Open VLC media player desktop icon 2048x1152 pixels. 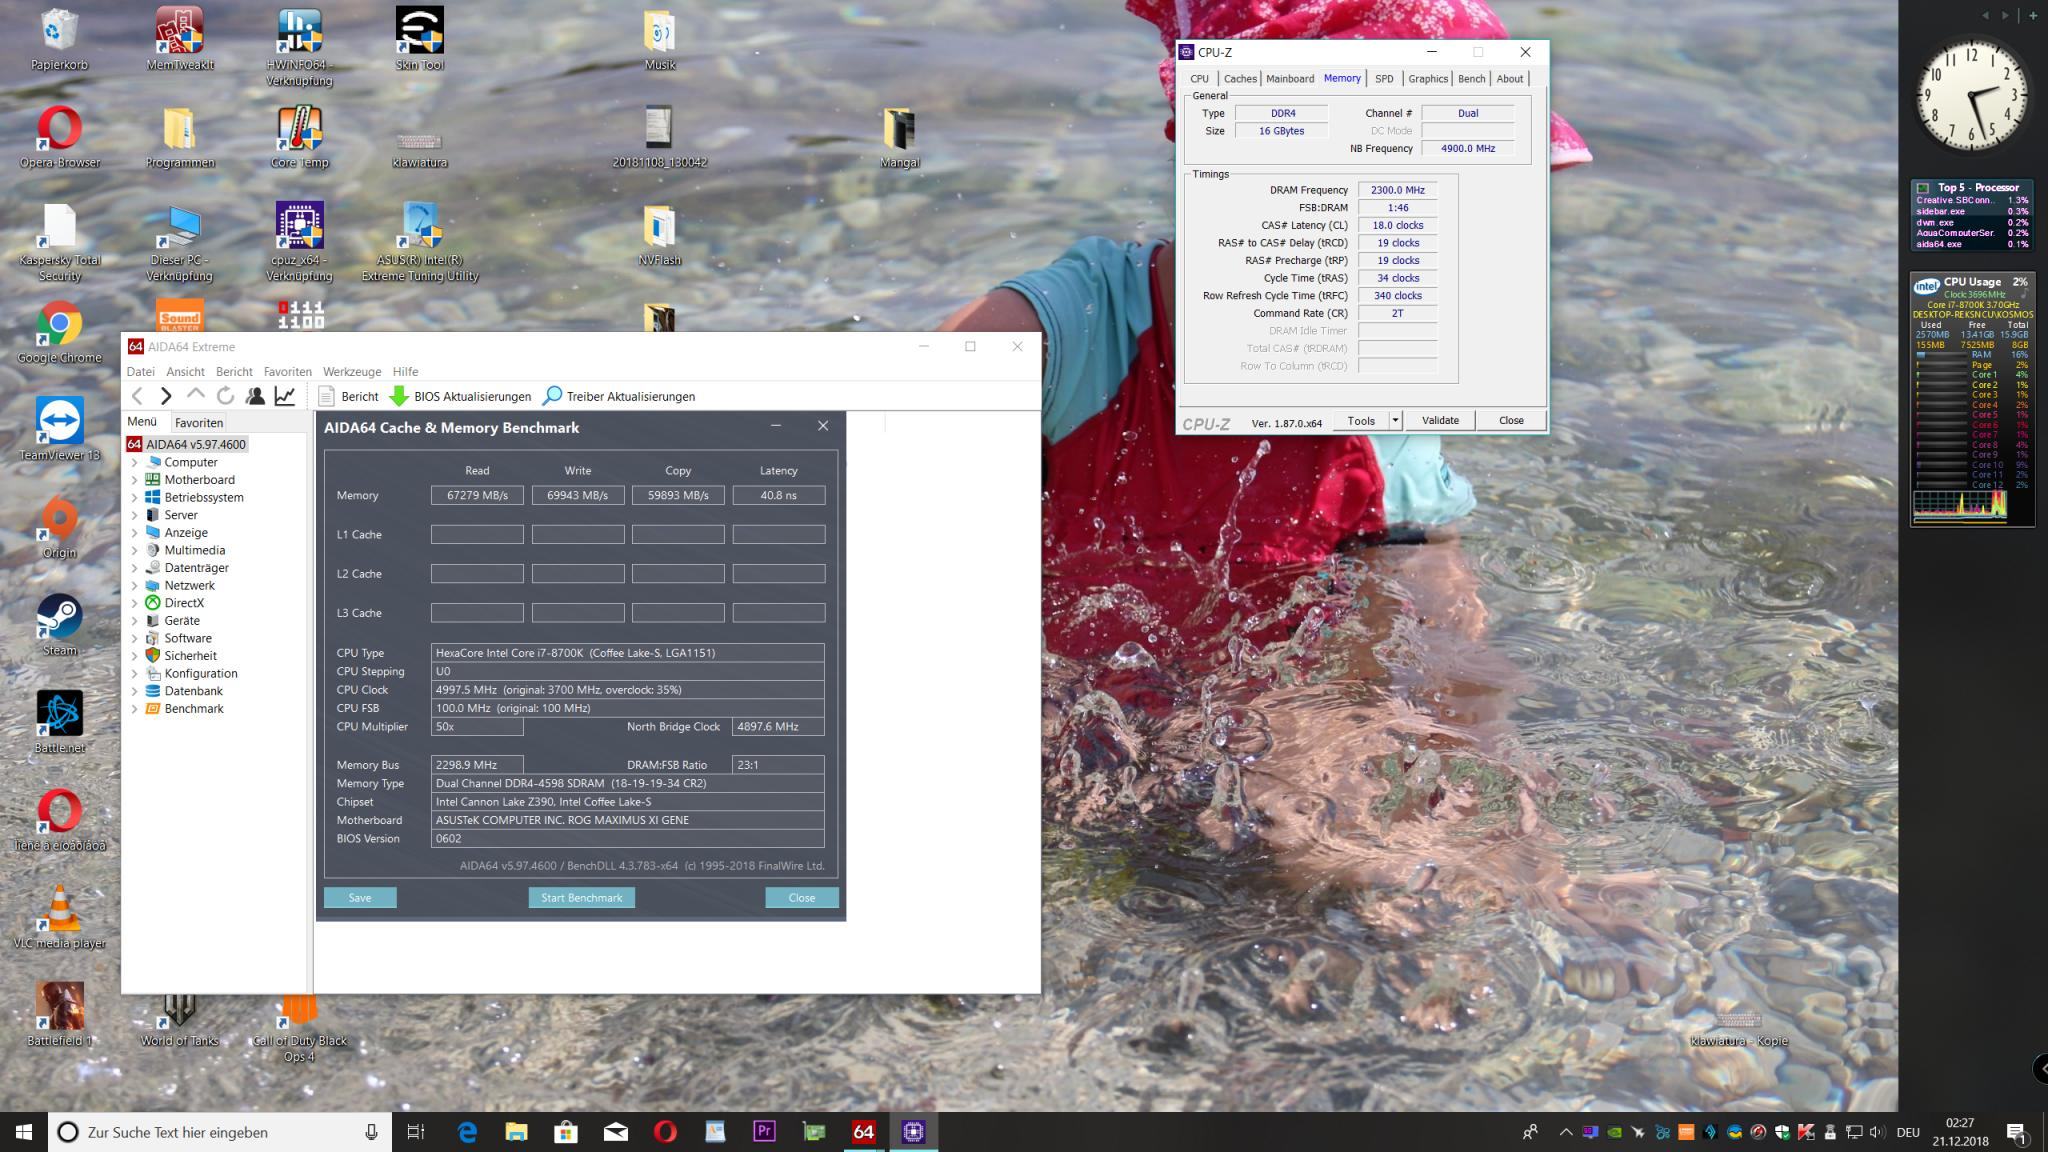point(60,918)
